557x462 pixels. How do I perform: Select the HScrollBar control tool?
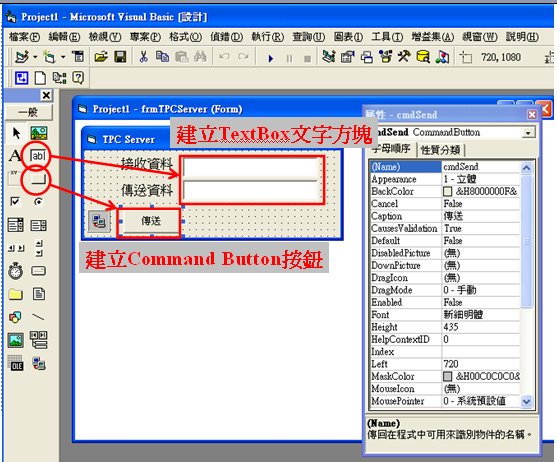pos(16,248)
